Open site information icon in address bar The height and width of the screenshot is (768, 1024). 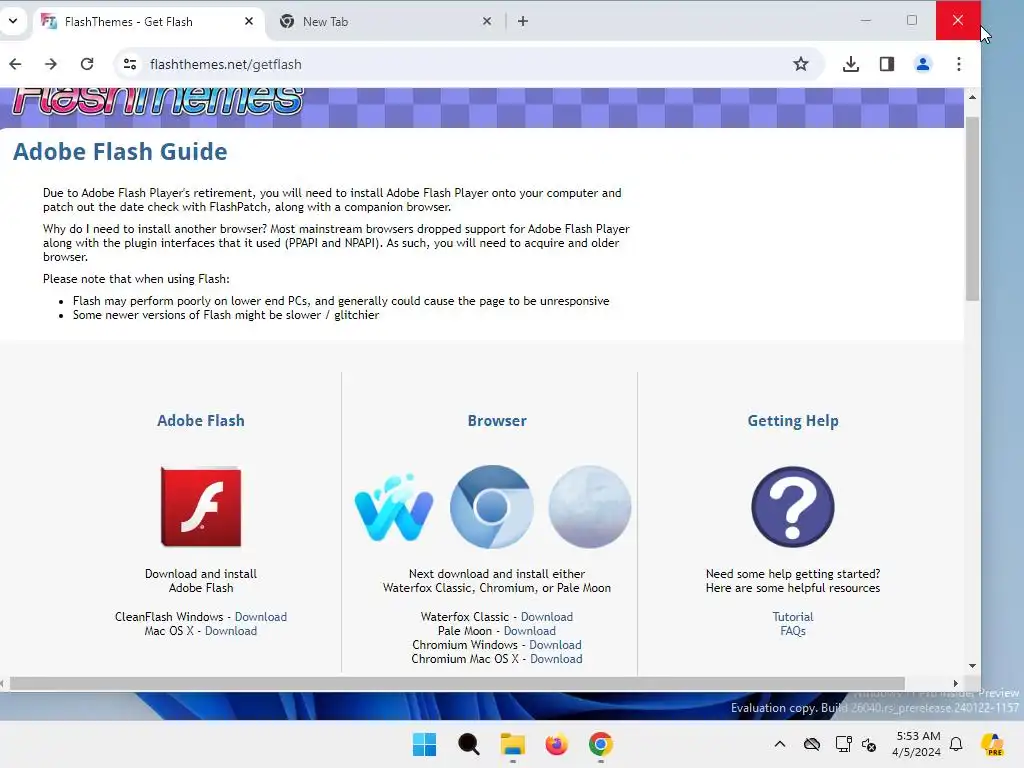coord(130,64)
